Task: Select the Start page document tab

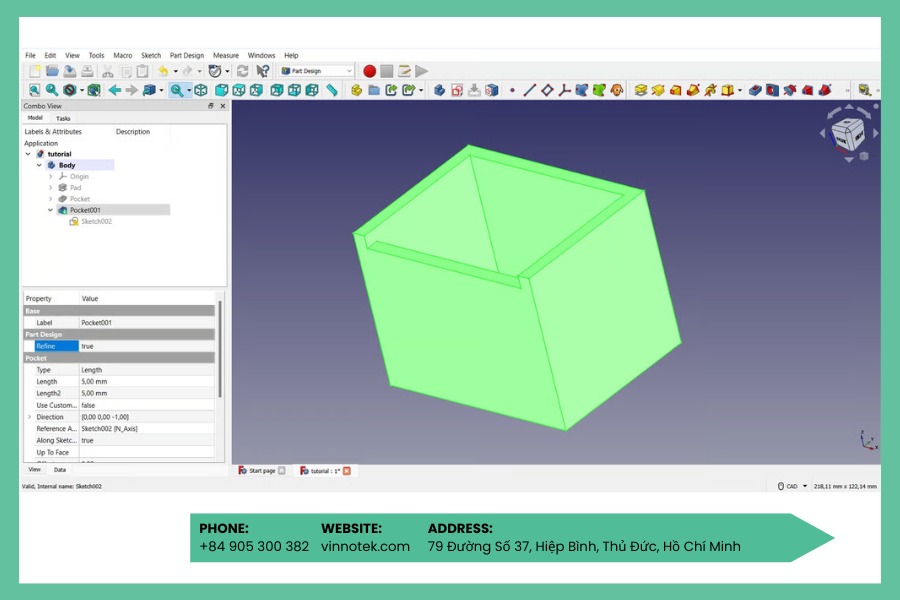Action: 262,471
